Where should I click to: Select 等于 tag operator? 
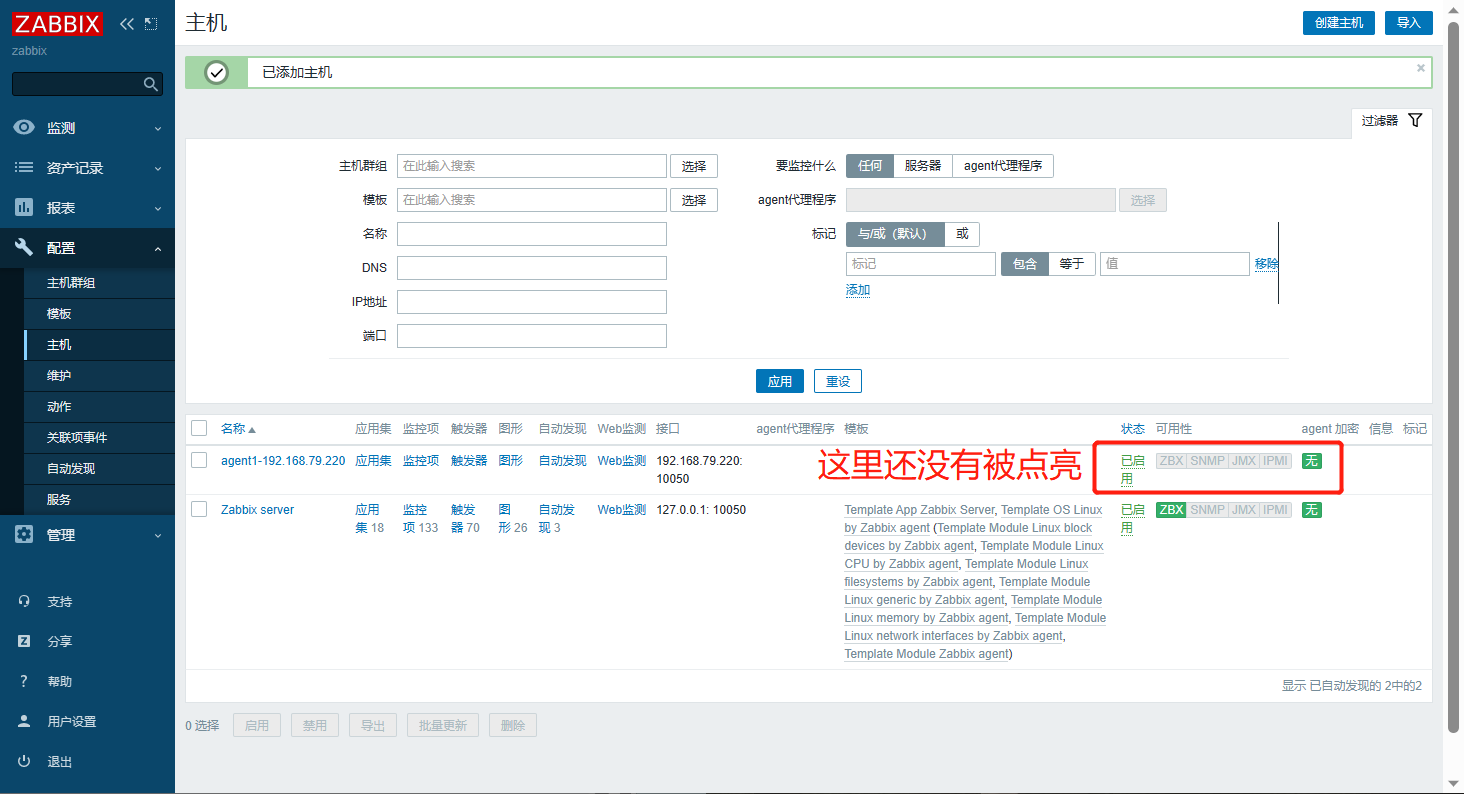(1072, 264)
